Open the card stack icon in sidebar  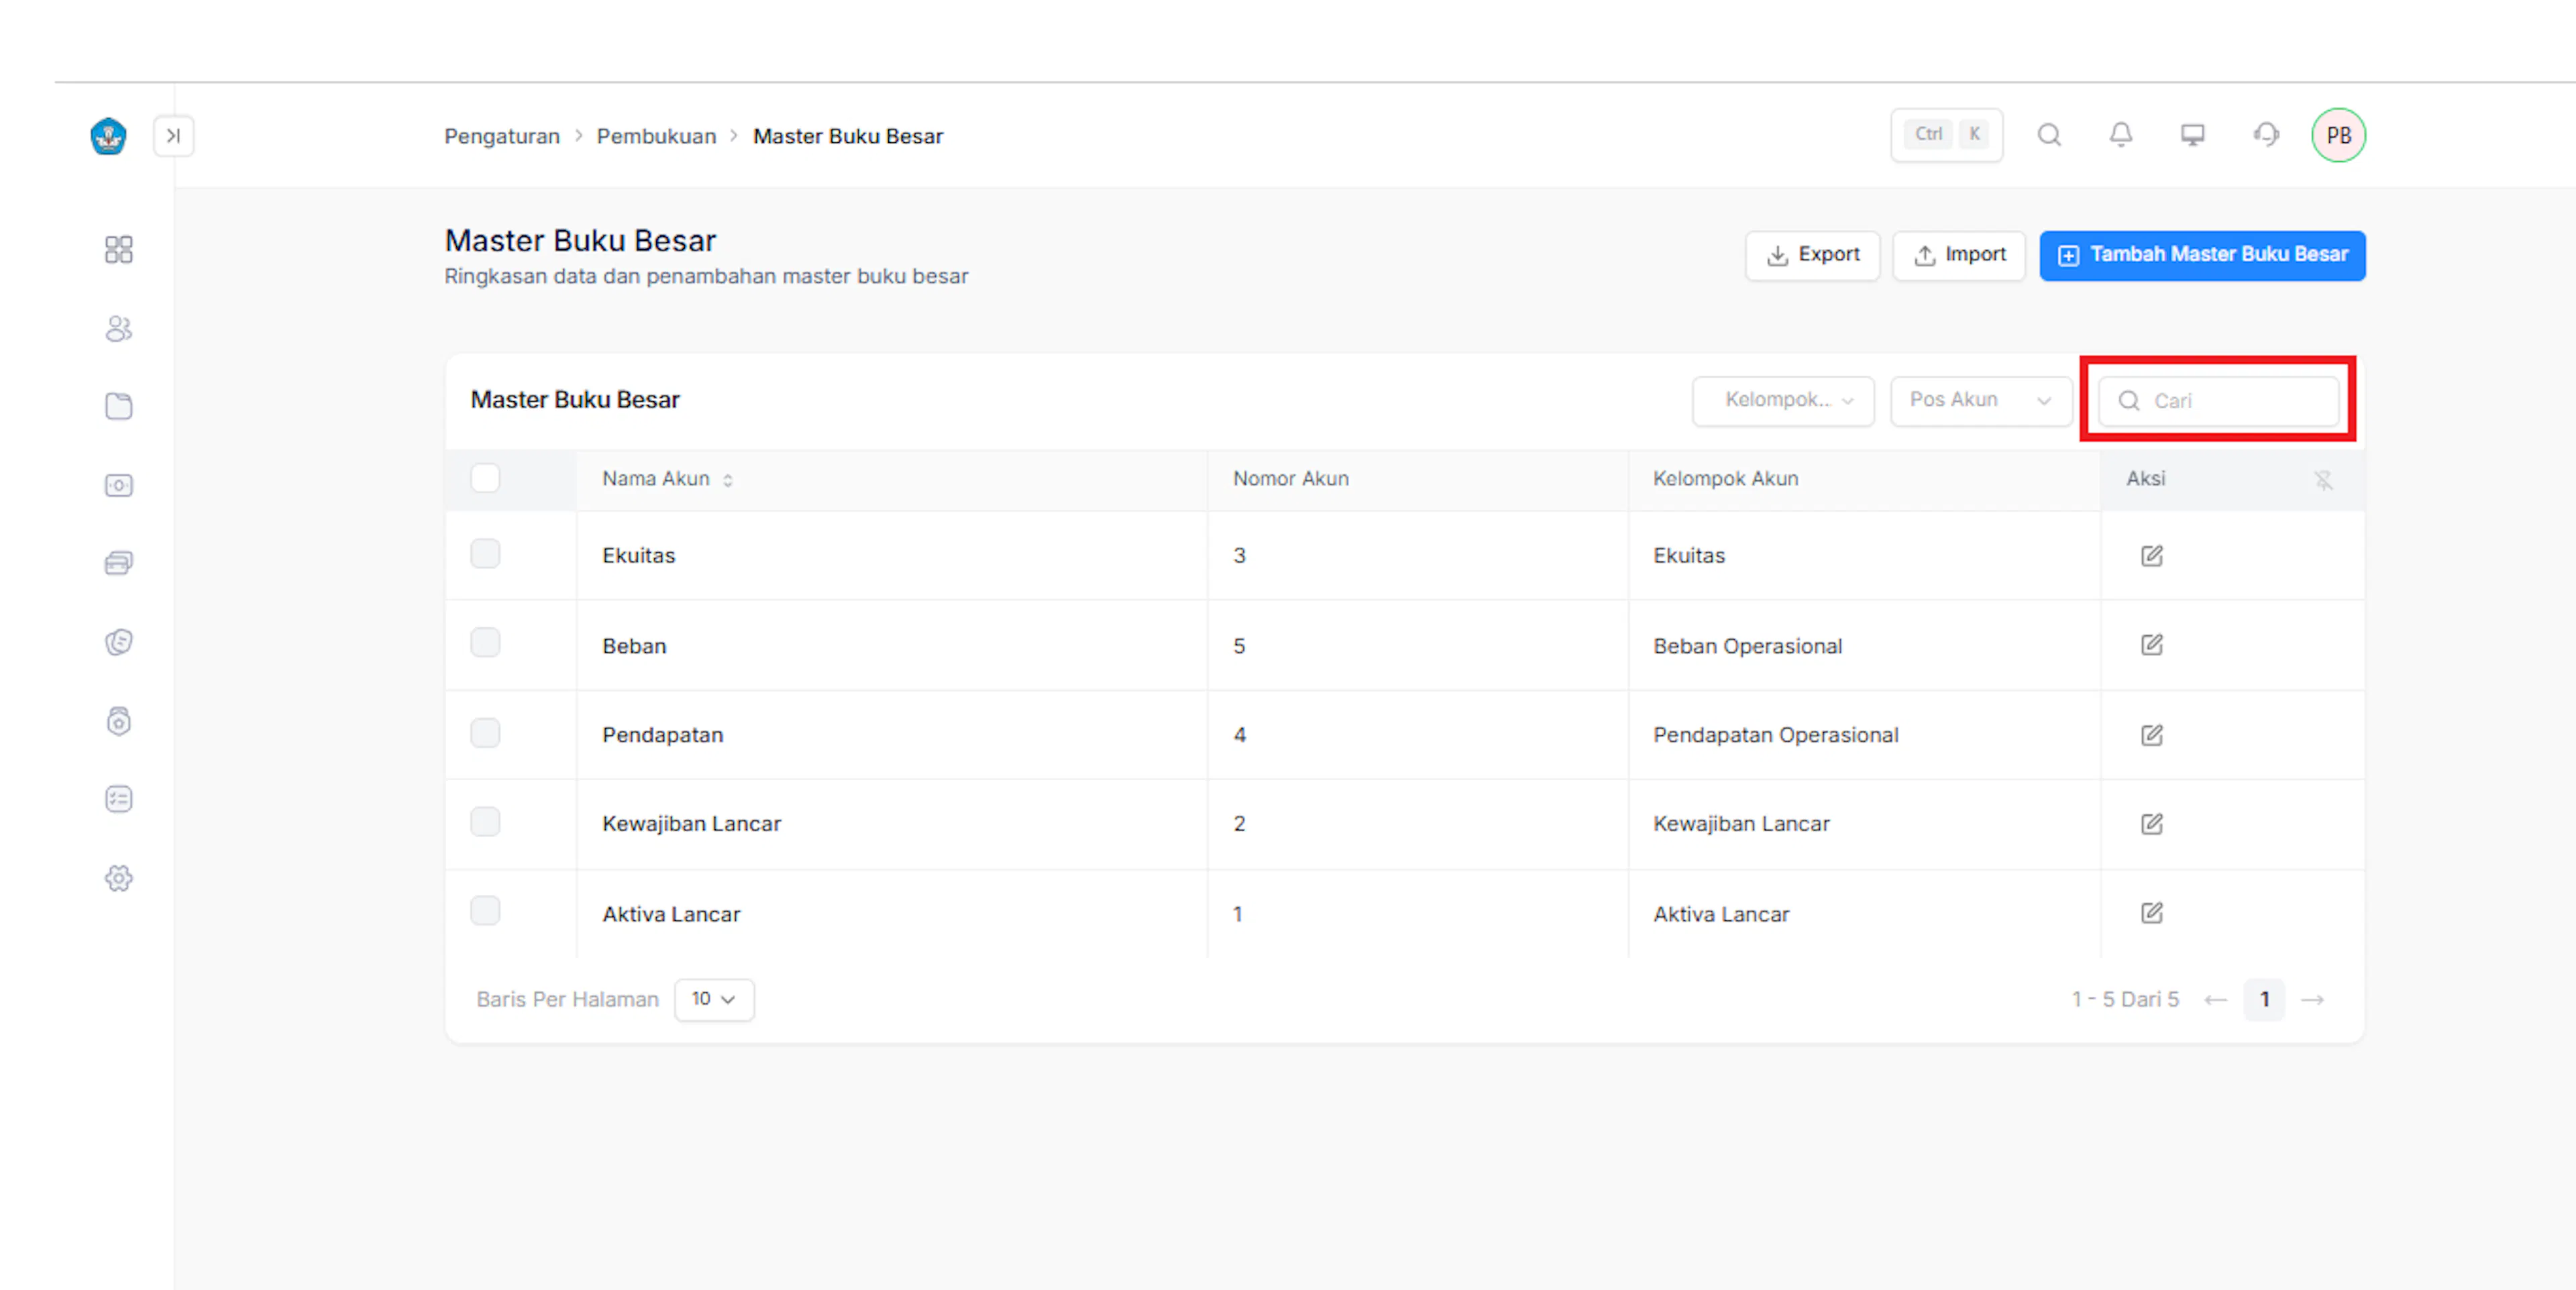119,563
